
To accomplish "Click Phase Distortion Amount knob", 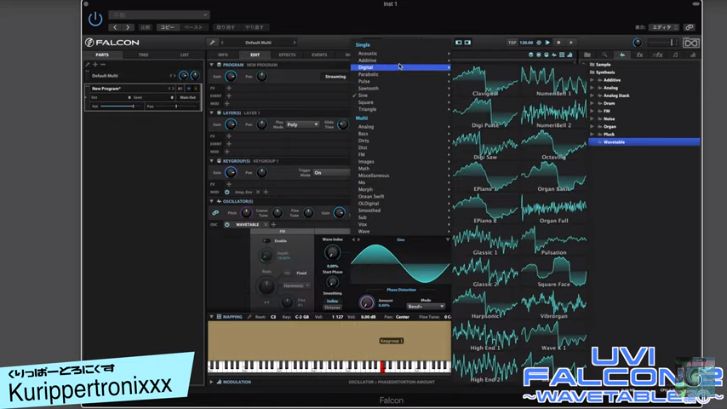I will click(366, 302).
